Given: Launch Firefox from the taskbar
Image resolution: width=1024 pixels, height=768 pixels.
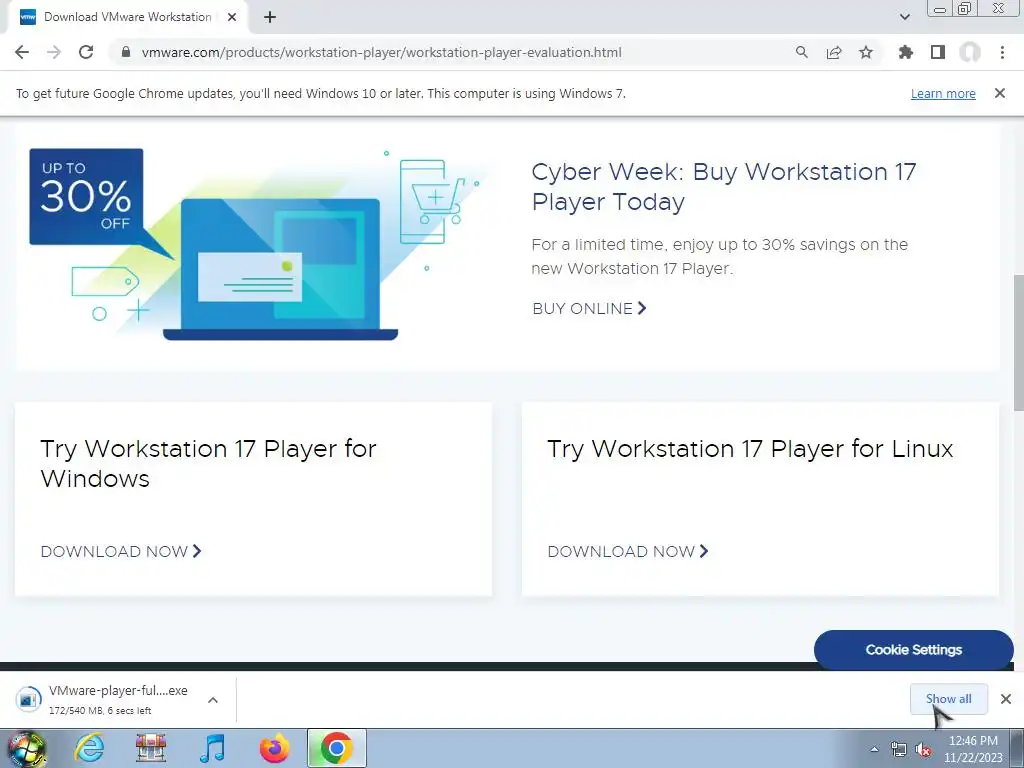Looking at the screenshot, I should pos(274,748).
